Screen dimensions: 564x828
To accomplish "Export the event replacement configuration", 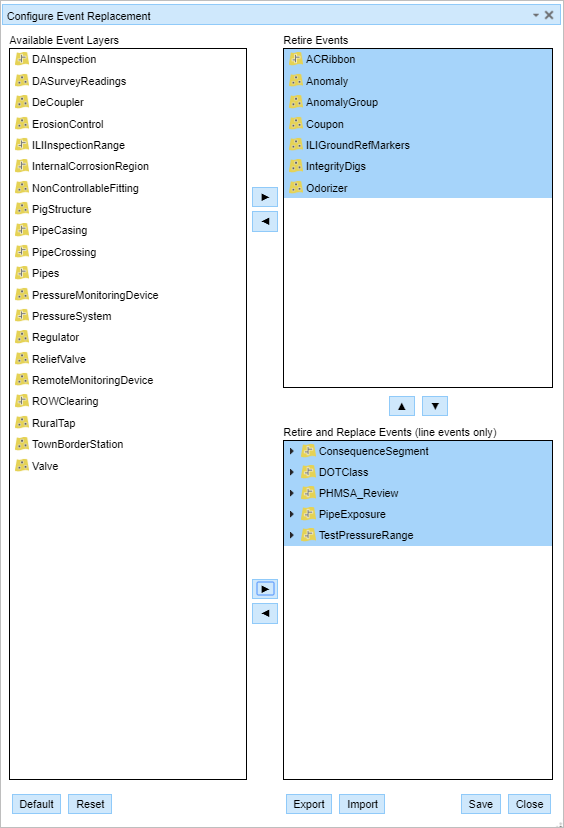I will point(309,804).
